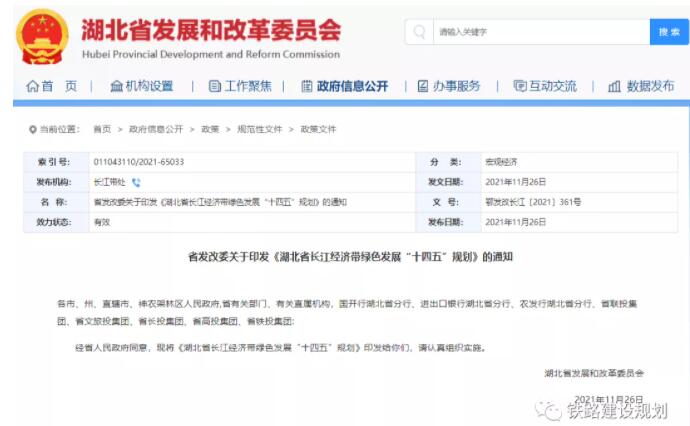The width and height of the screenshot is (690, 426).
Task: Click the chat icon beside 互动交流
Action: pos(519,87)
